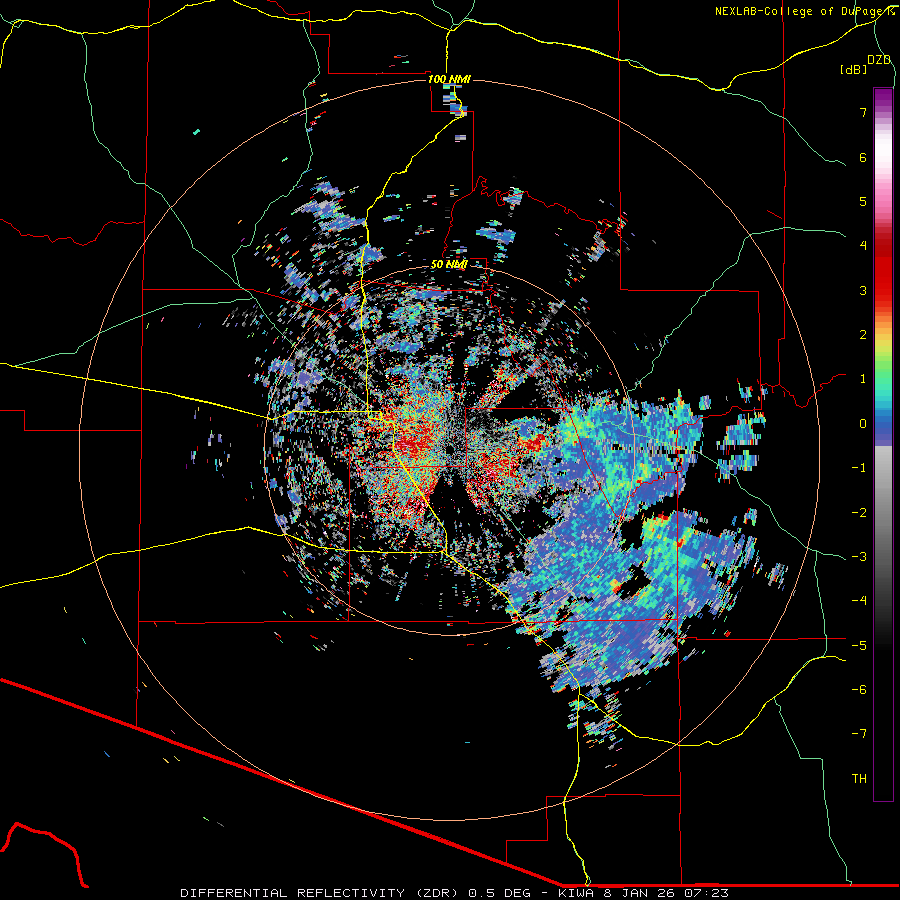Click the positive 2 dB scale value
This screenshot has height=900, width=900.
click(x=863, y=335)
